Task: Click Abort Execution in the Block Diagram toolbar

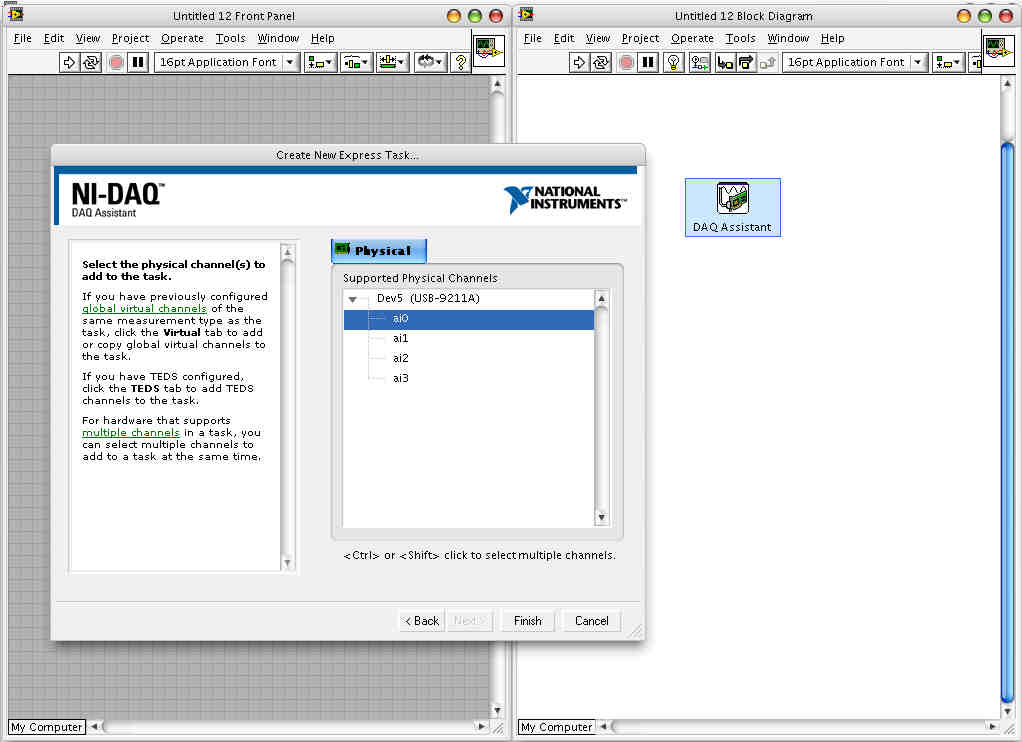Action: point(626,62)
